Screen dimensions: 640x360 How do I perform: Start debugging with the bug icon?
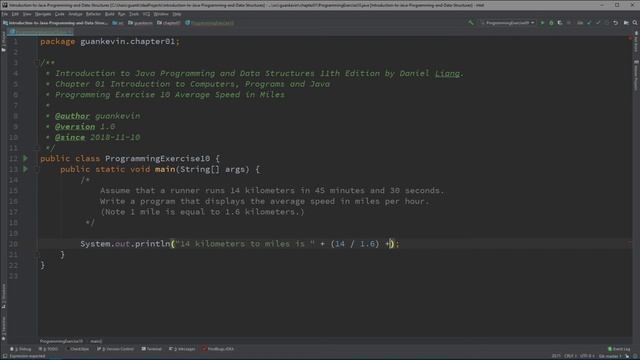(551, 23)
